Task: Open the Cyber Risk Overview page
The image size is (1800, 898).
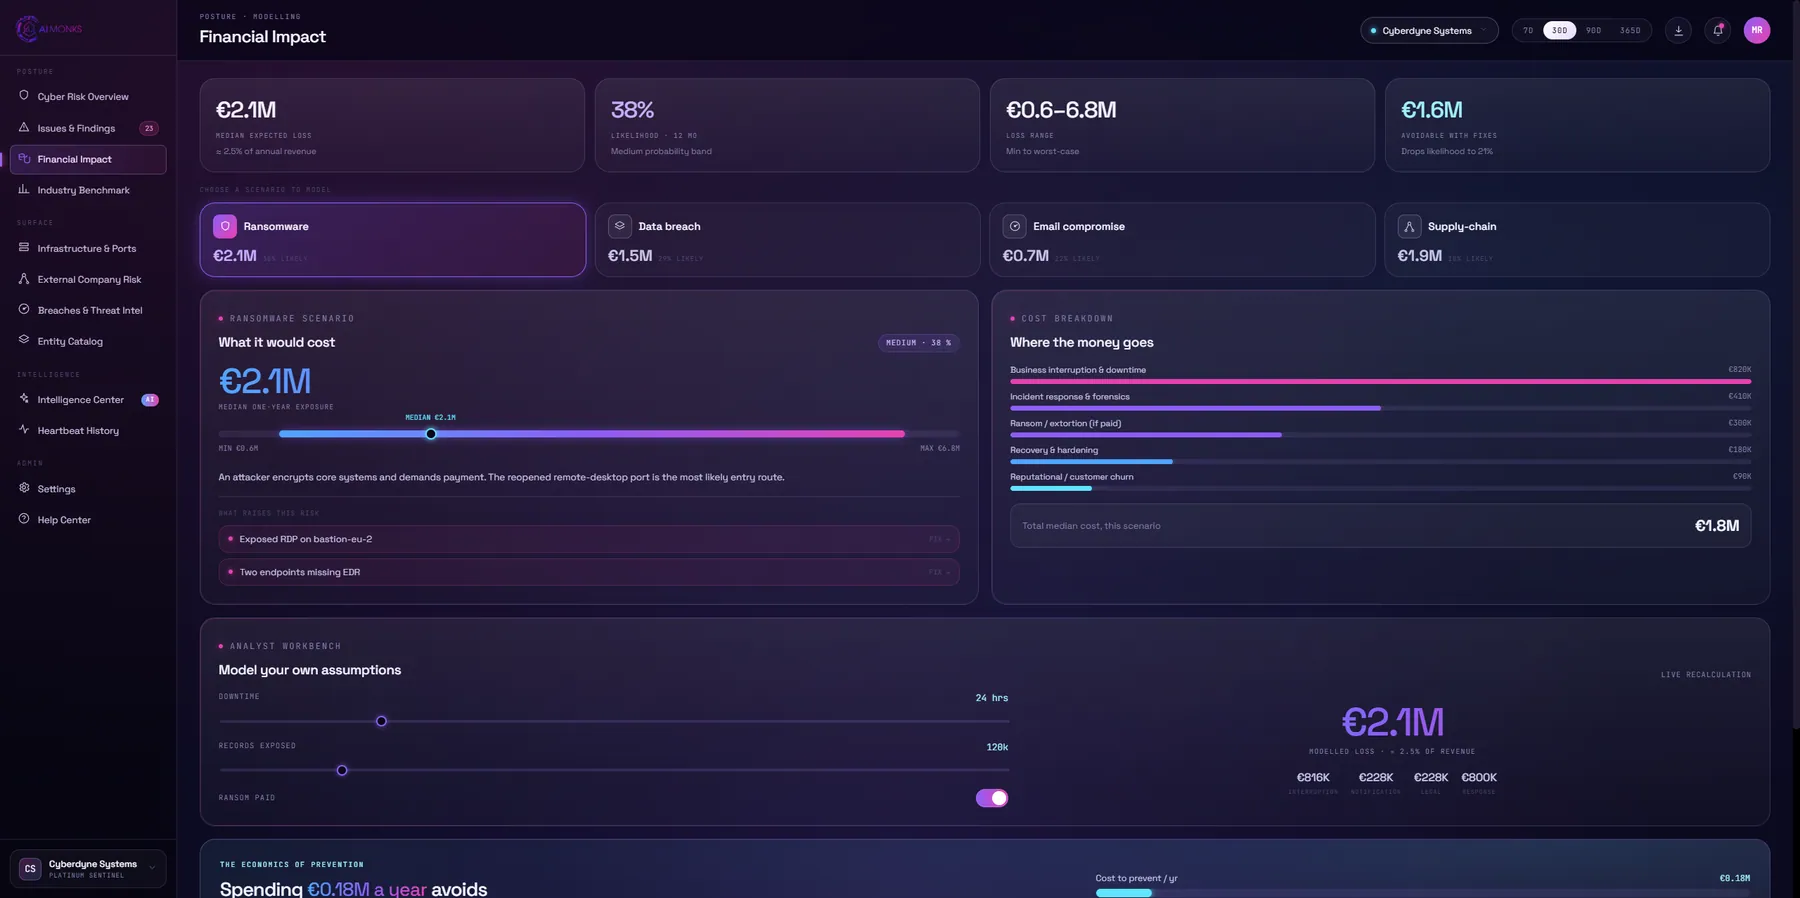Action: 88,97
